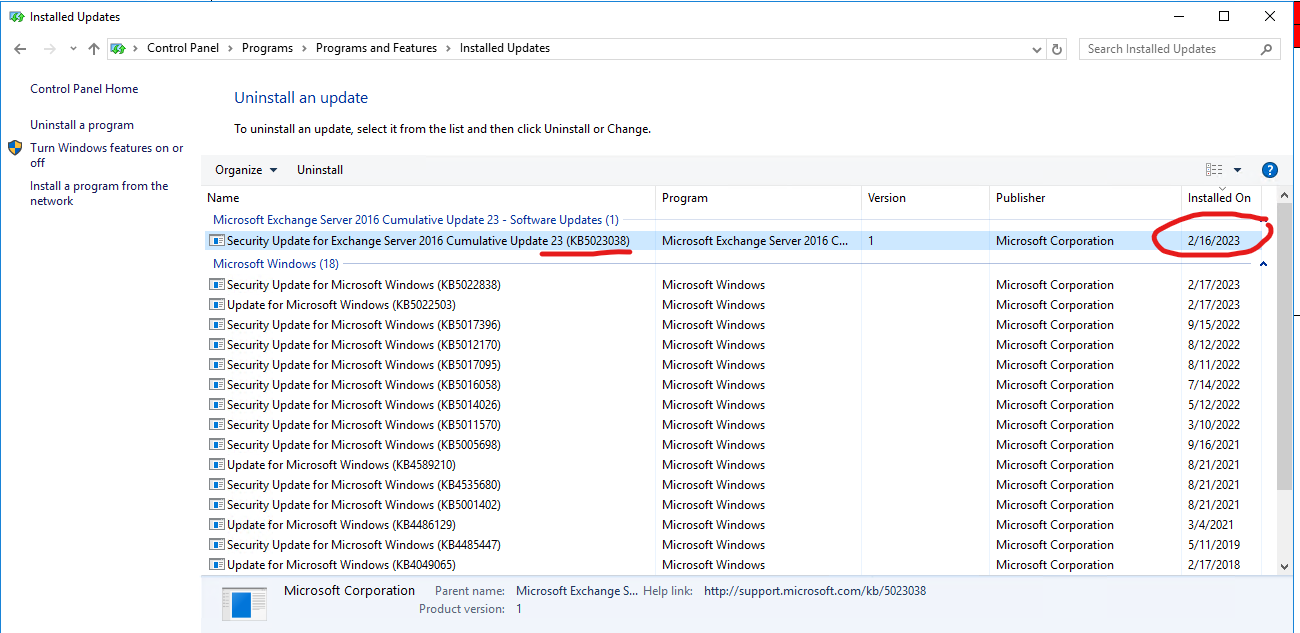The height and width of the screenshot is (633, 1300).
Task: Click the Uninstall toolbar button
Action: point(320,170)
